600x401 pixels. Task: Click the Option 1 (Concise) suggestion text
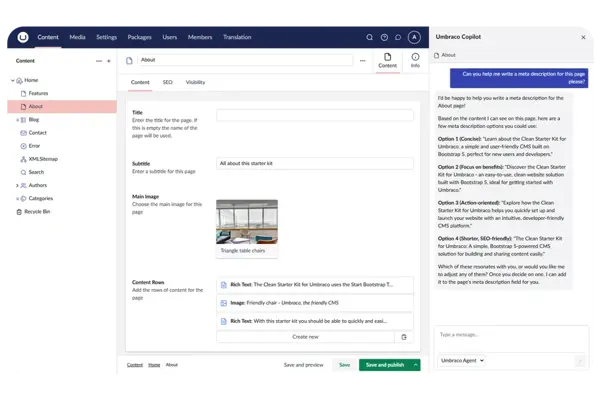(x=502, y=147)
